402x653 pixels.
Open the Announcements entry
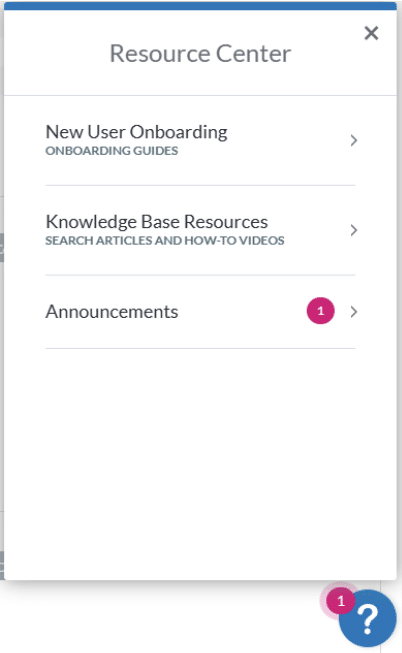click(200, 312)
